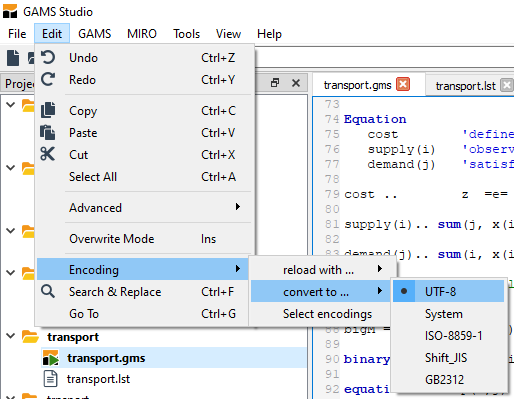Switch to the transport.lst tab
The height and width of the screenshot is (399, 514).
pyautogui.click(x=465, y=86)
